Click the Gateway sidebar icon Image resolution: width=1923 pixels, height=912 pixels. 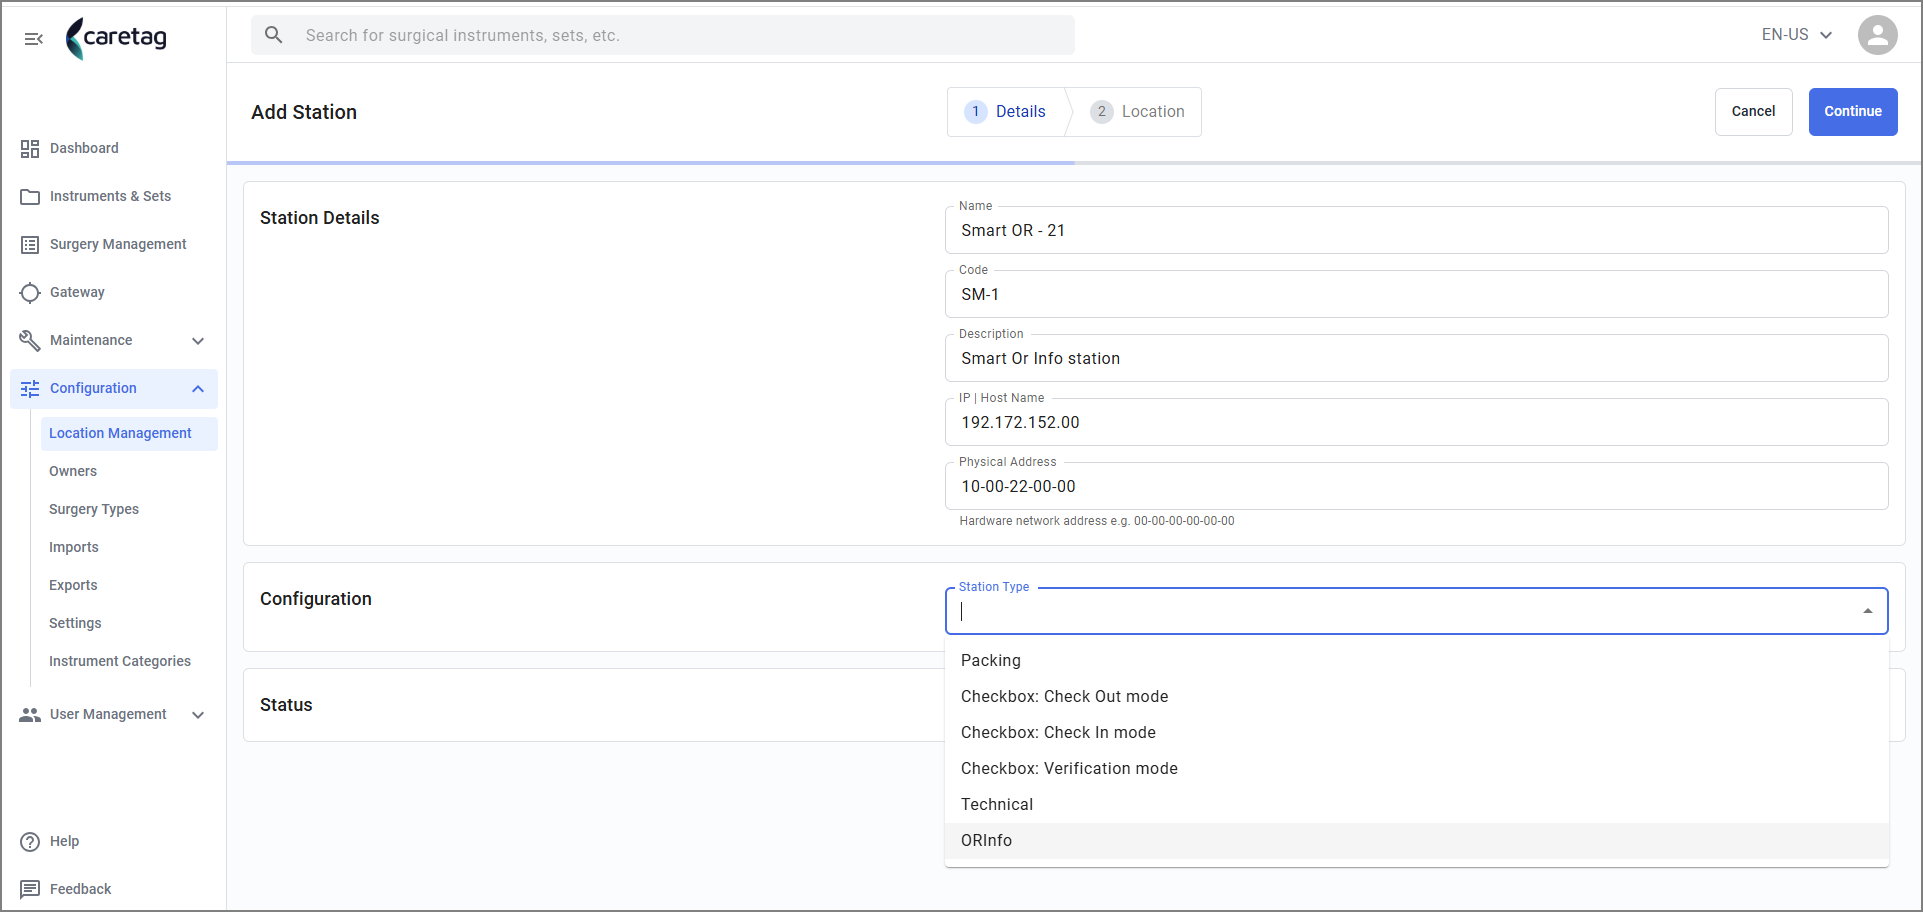click(30, 293)
